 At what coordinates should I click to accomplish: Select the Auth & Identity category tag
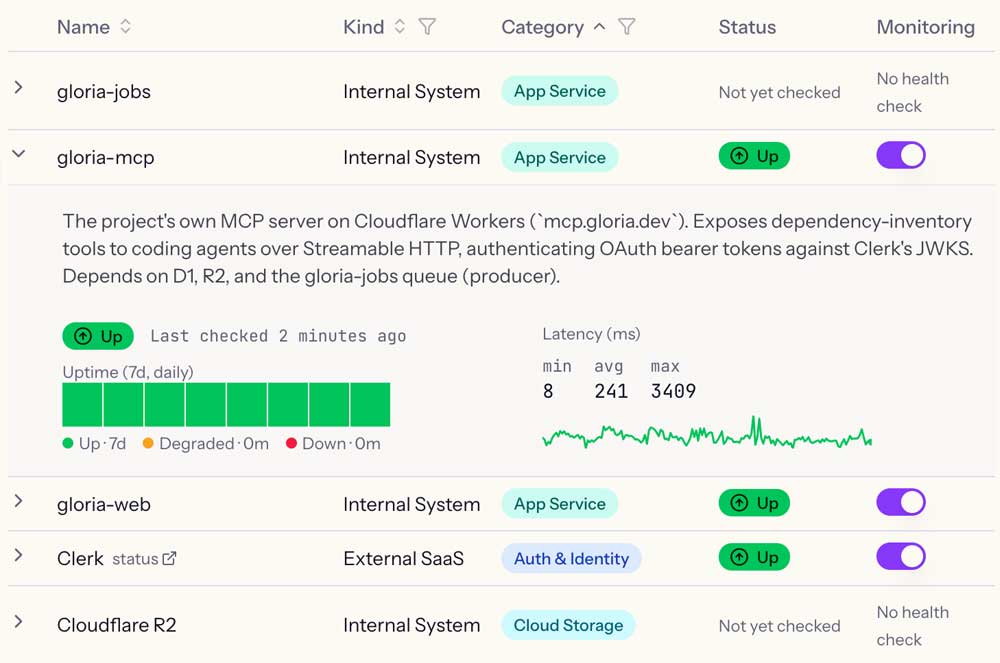(571, 559)
